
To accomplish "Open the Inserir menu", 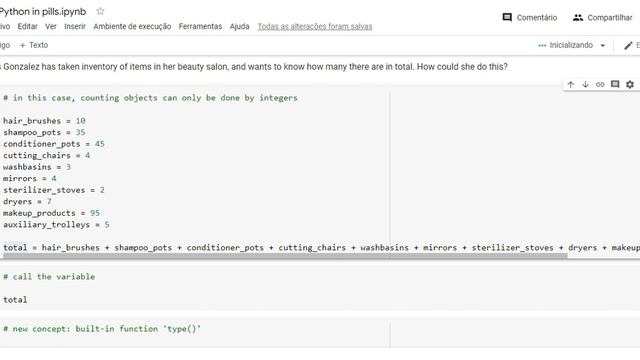I will (x=75, y=27).
